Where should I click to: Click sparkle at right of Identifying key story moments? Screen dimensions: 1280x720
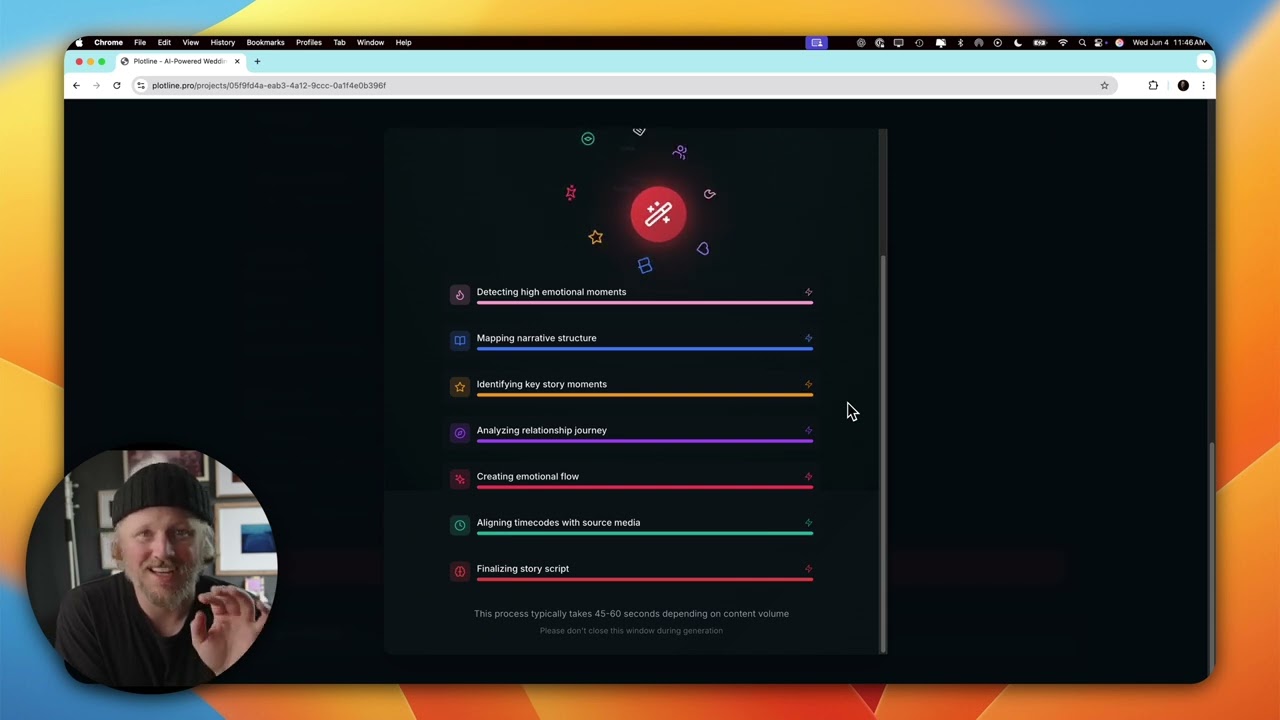pyautogui.click(x=808, y=384)
